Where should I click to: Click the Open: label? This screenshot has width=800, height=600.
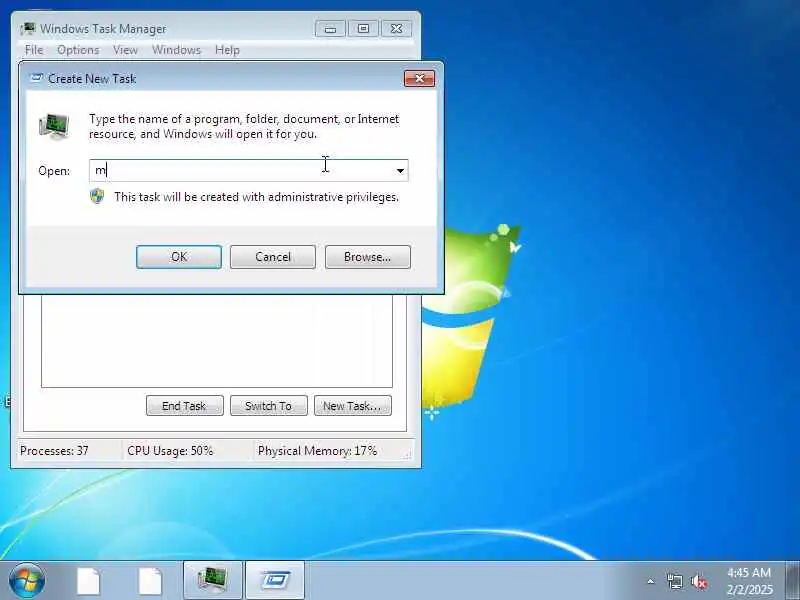point(54,171)
